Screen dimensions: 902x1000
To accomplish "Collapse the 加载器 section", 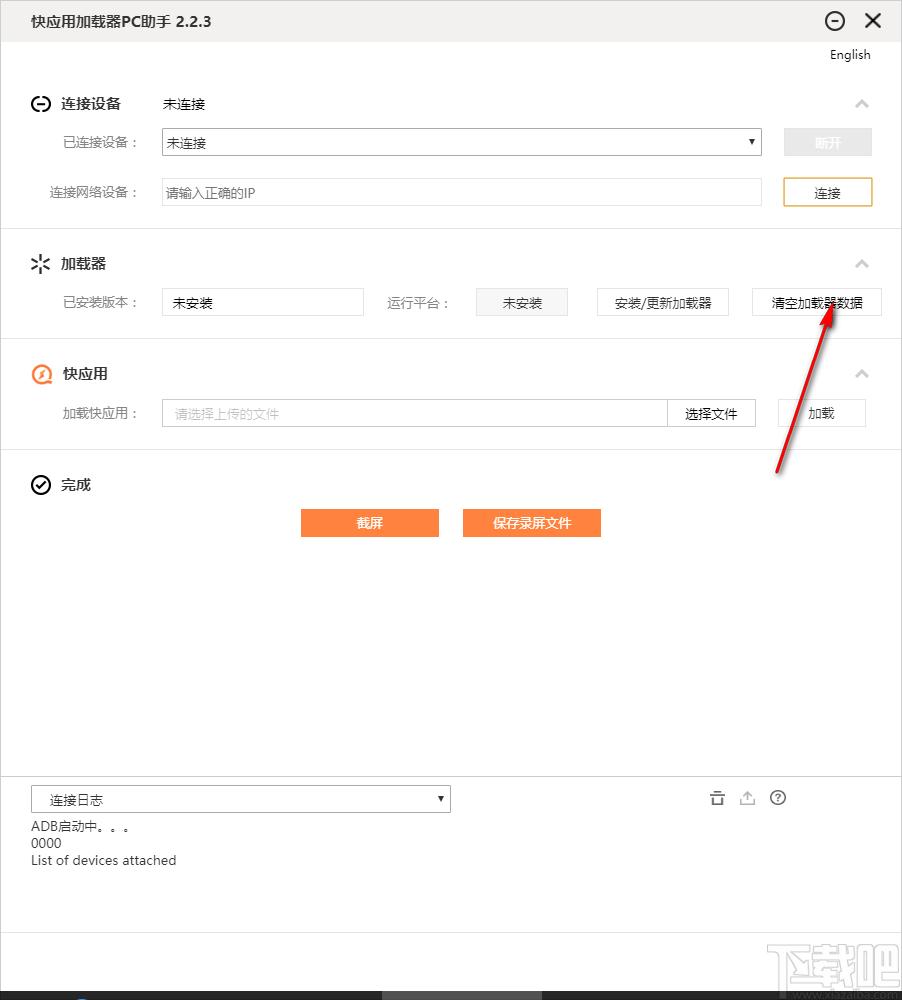I will (x=862, y=264).
